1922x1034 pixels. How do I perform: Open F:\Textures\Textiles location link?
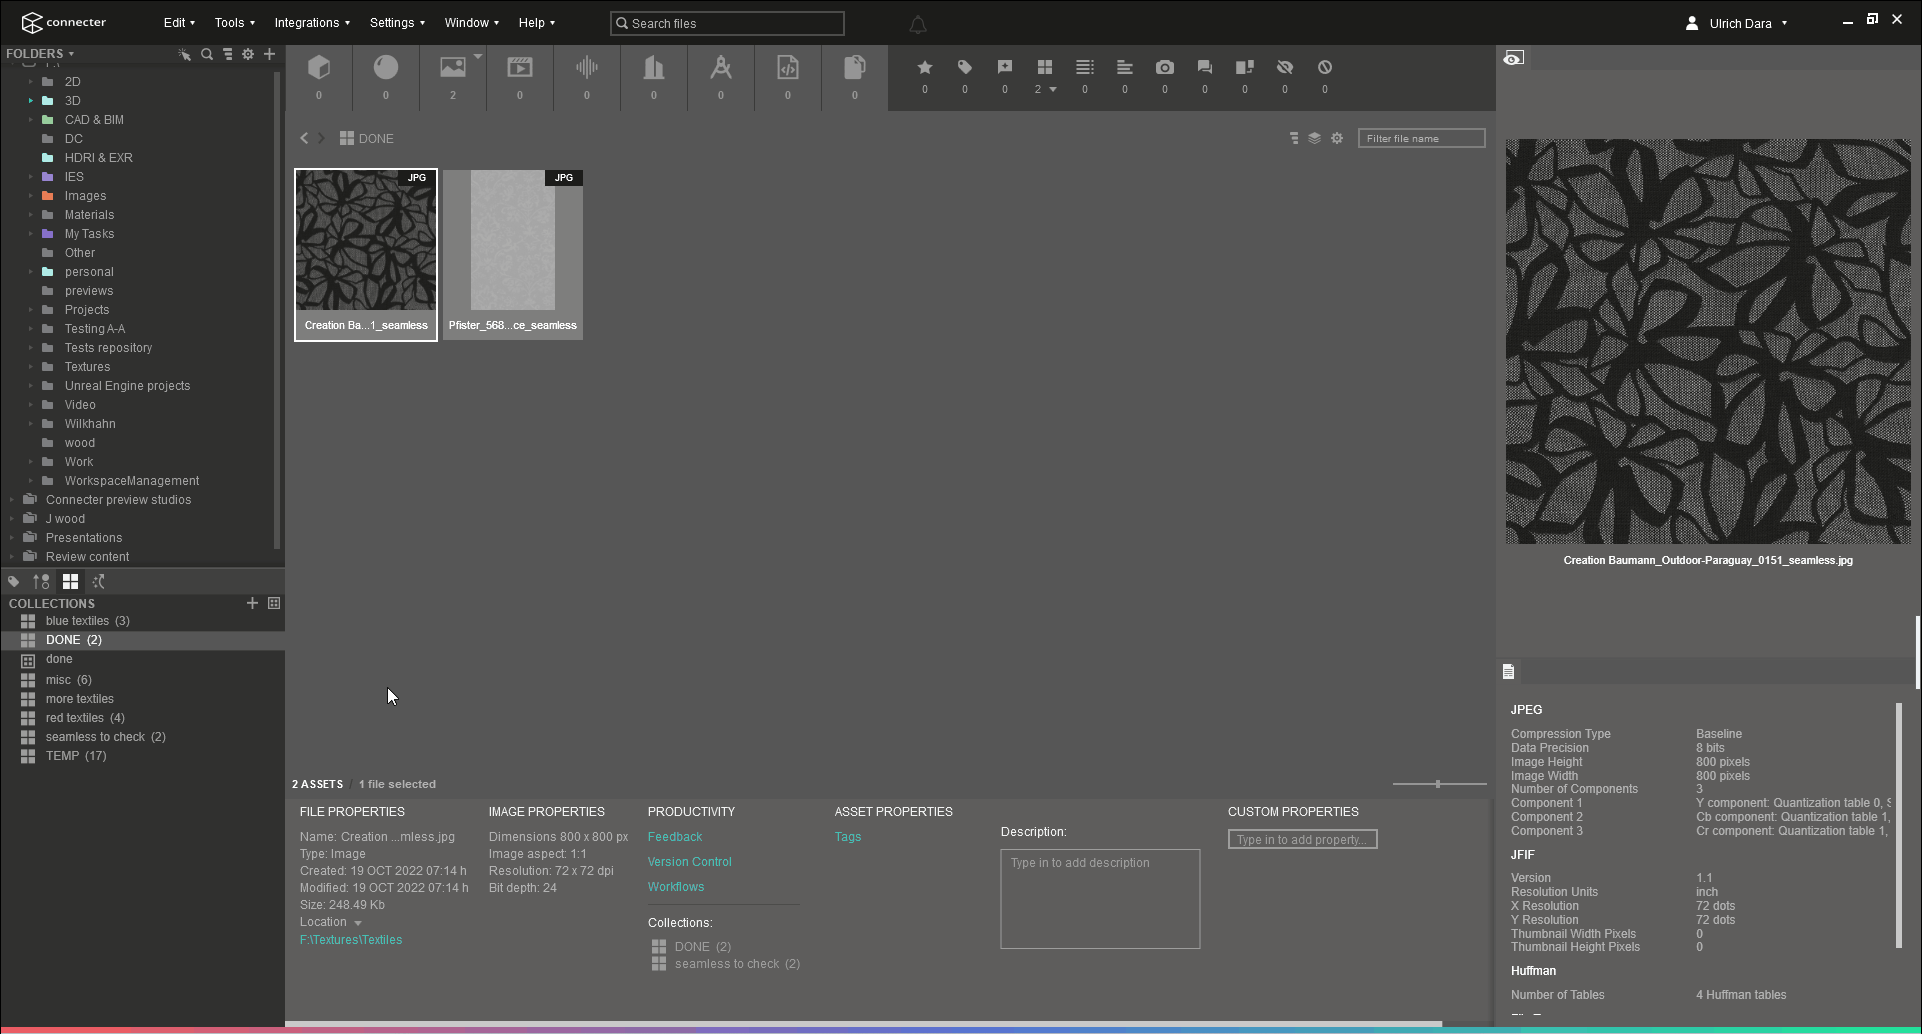[351, 940]
